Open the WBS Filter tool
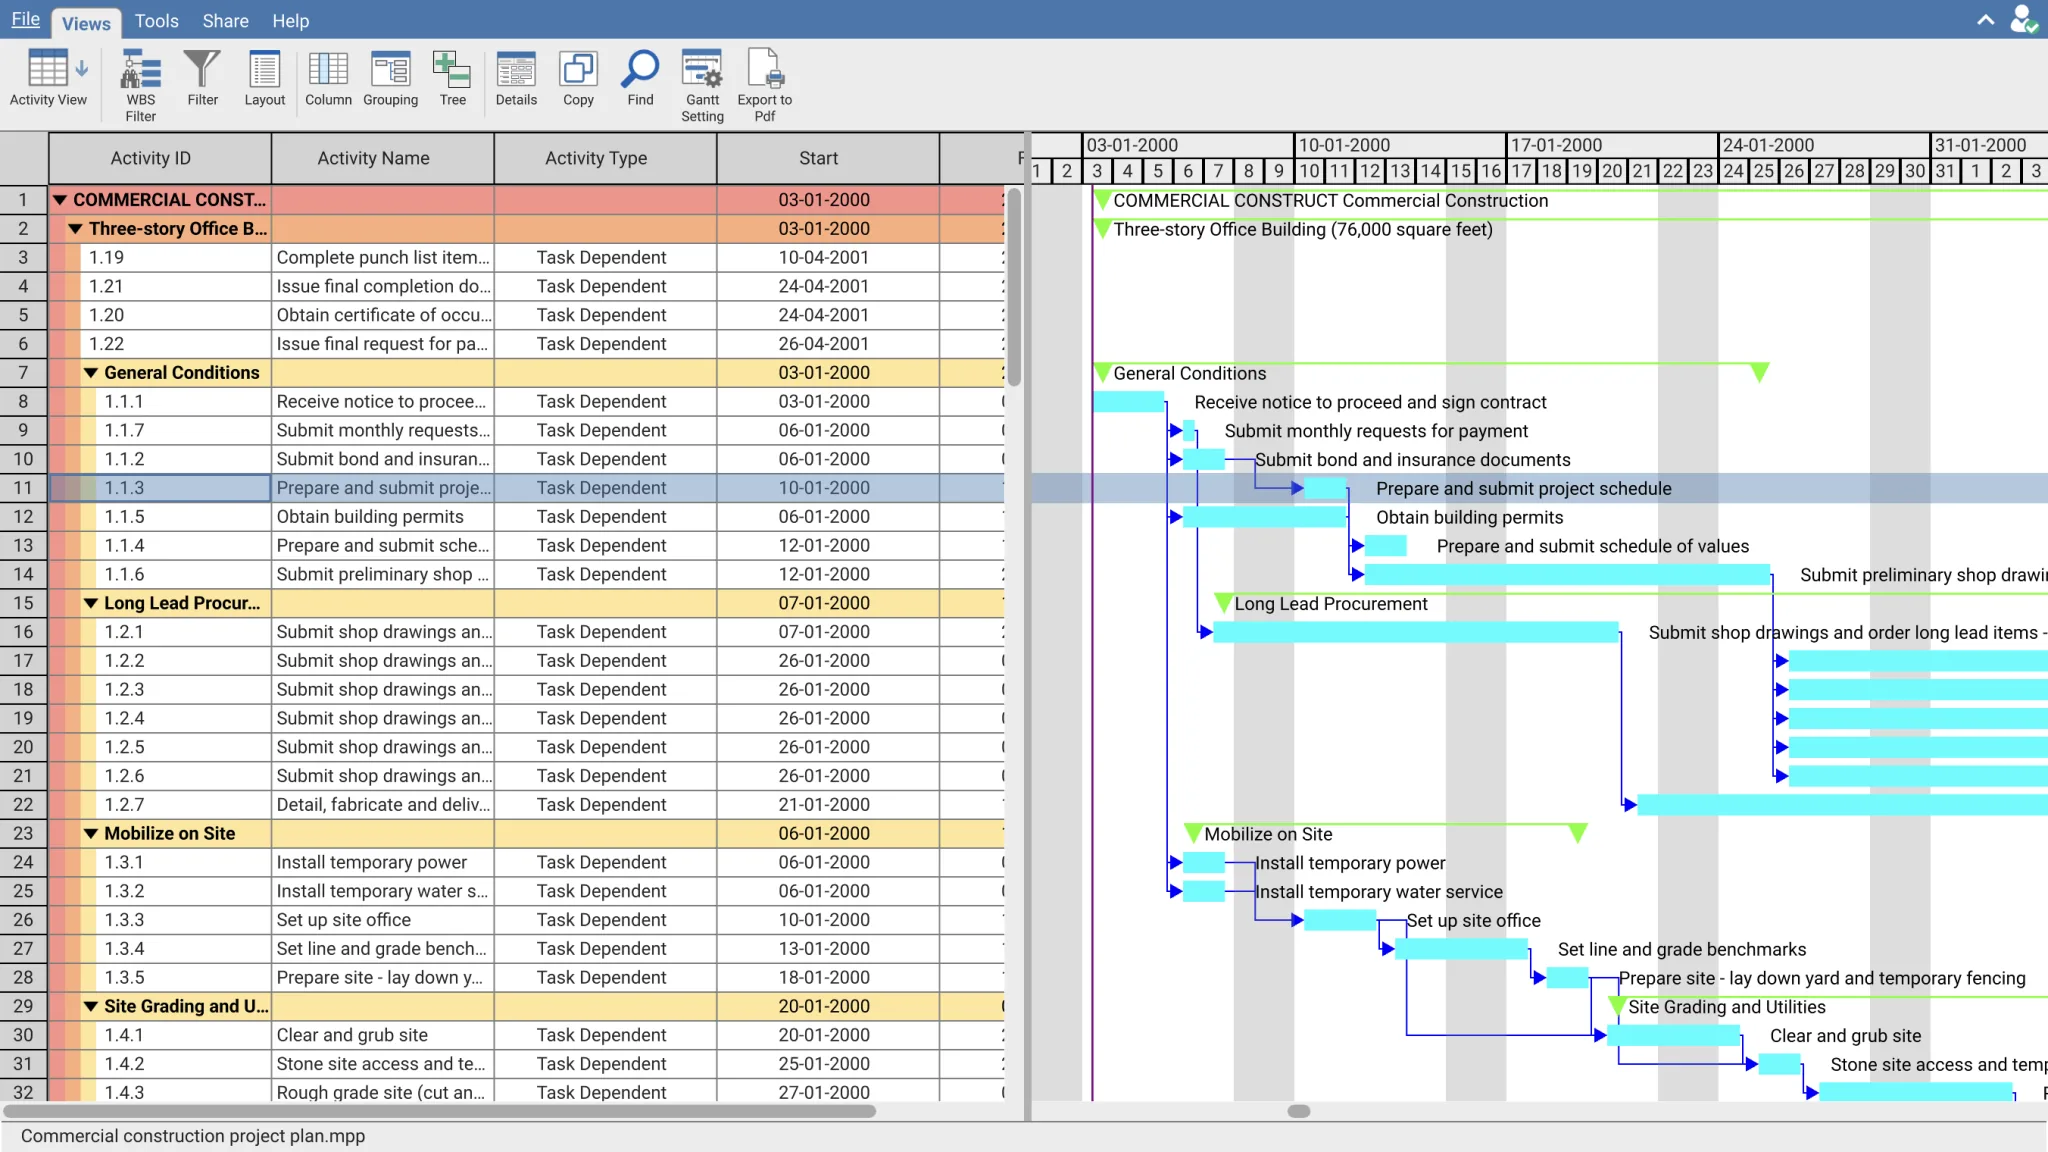 [x=141, y=85]
